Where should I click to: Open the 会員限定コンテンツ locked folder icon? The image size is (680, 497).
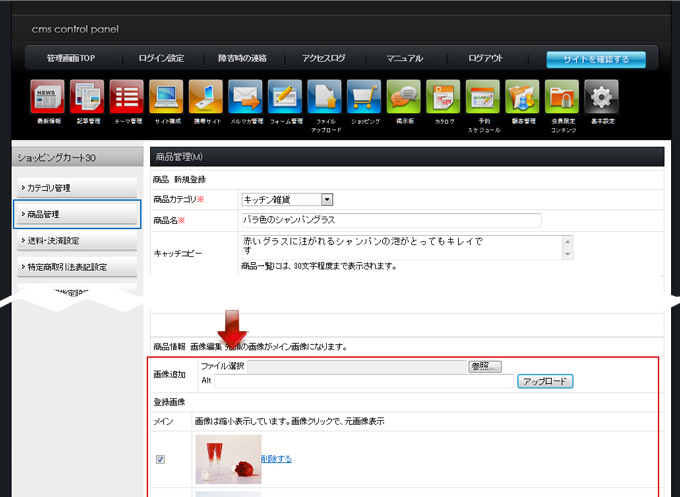(x=561, y=97)
